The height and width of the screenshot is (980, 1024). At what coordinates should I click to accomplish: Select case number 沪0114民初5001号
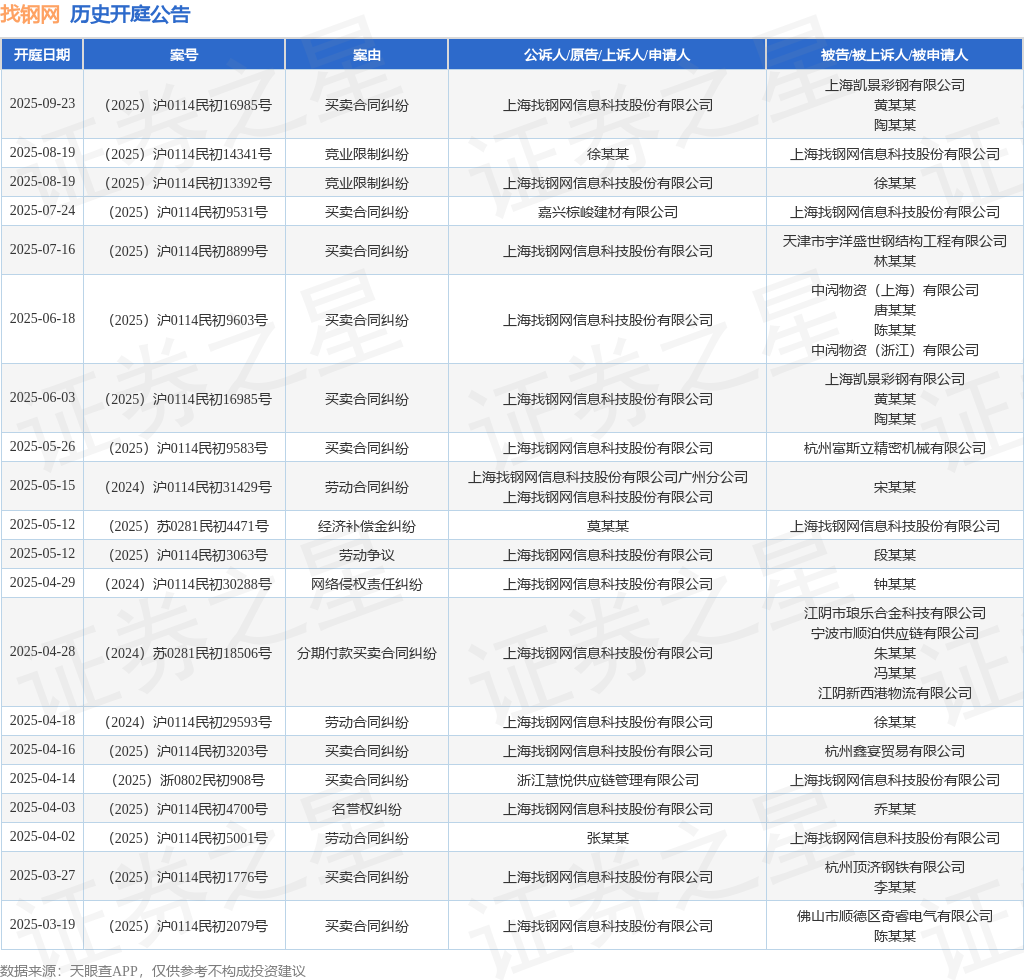click(188, 838)
